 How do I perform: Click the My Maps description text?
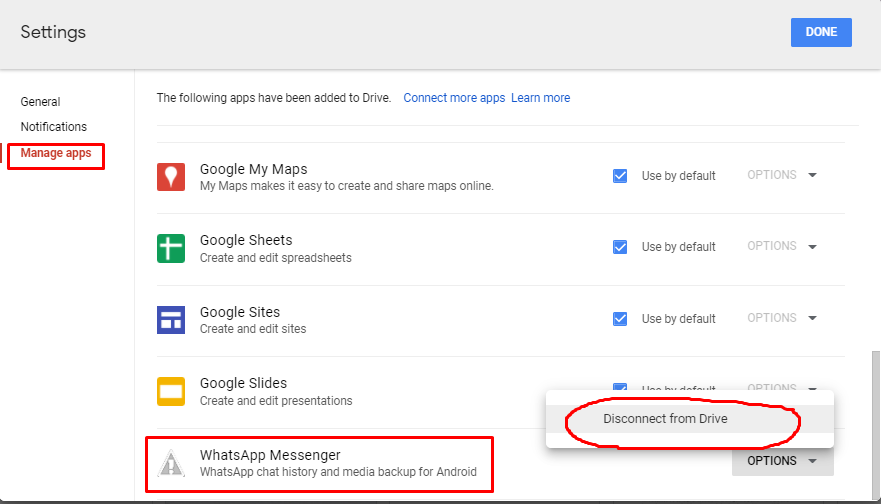[347, 186]
